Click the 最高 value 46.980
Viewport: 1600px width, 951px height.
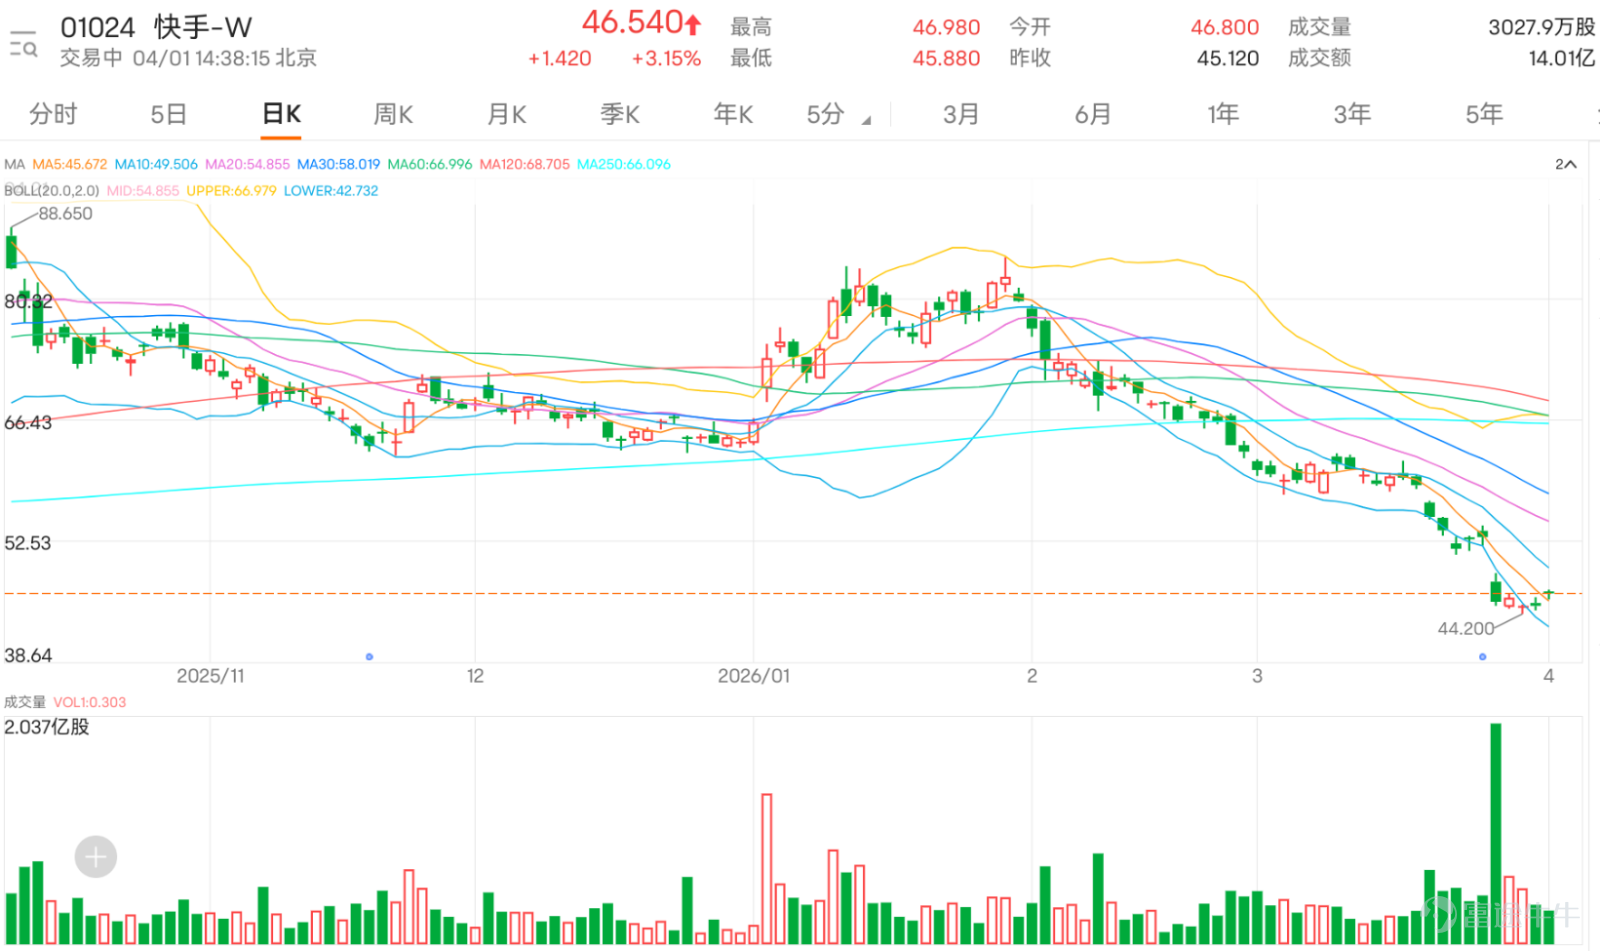click(946, 27)
